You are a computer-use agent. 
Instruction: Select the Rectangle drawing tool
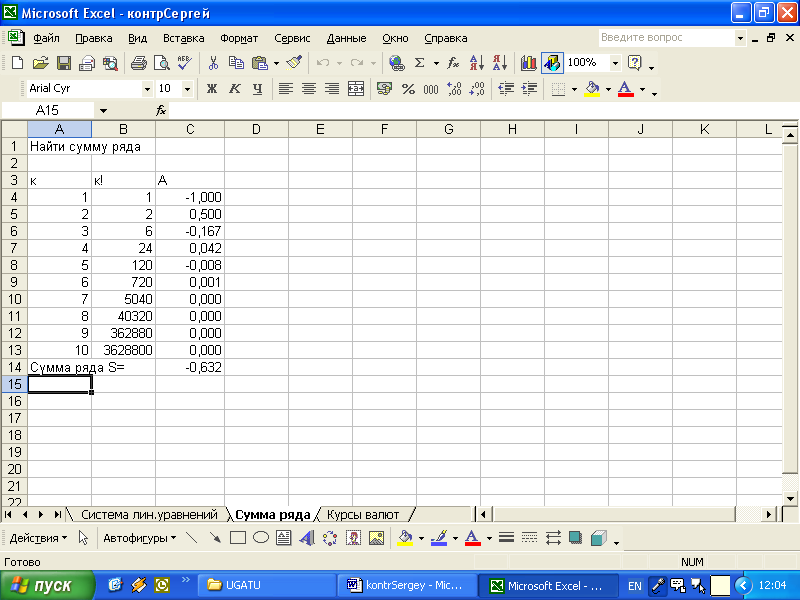point(238,538)
